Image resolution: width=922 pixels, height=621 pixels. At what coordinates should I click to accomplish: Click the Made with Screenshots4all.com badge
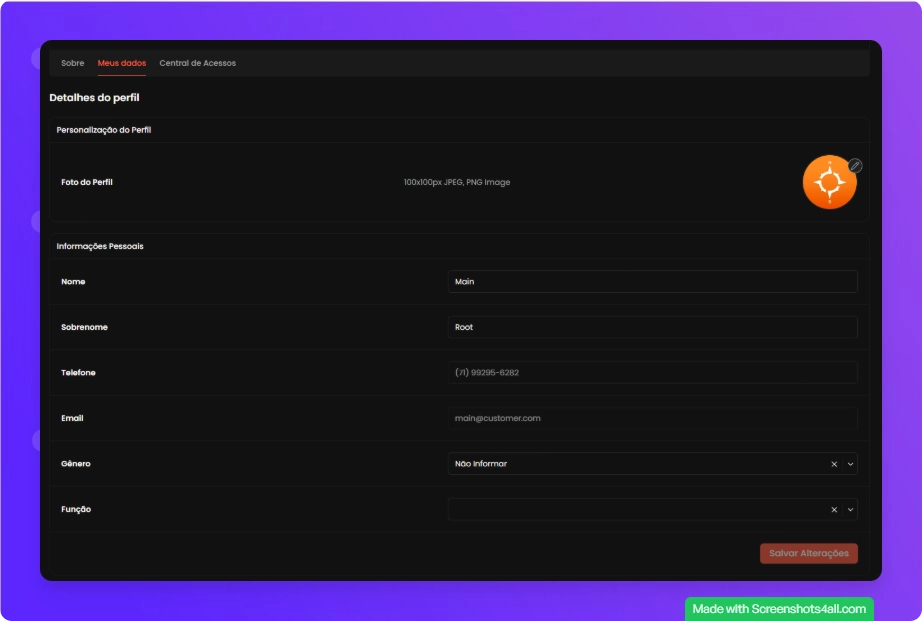pos(779,609)
